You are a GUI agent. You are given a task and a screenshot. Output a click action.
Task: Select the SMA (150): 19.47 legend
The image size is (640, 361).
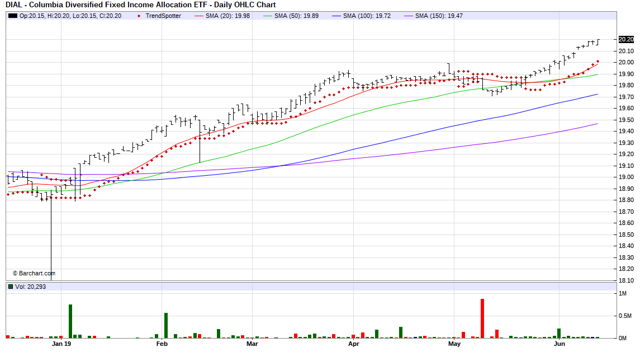coord(439,16)
